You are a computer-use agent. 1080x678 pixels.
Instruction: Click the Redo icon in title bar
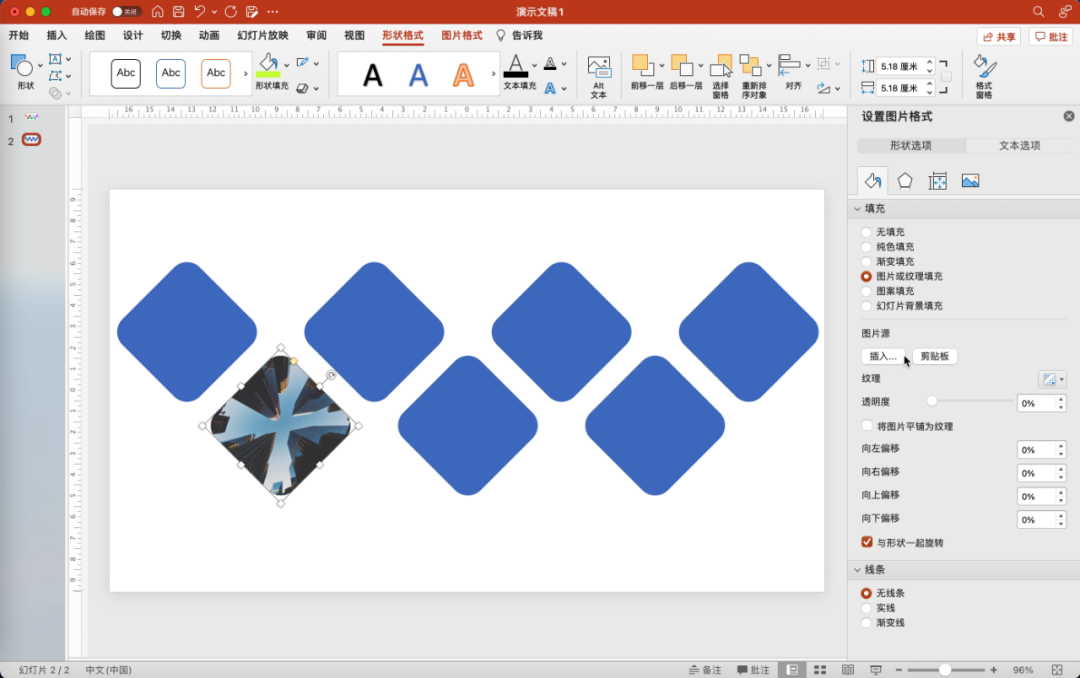[231, 12]
